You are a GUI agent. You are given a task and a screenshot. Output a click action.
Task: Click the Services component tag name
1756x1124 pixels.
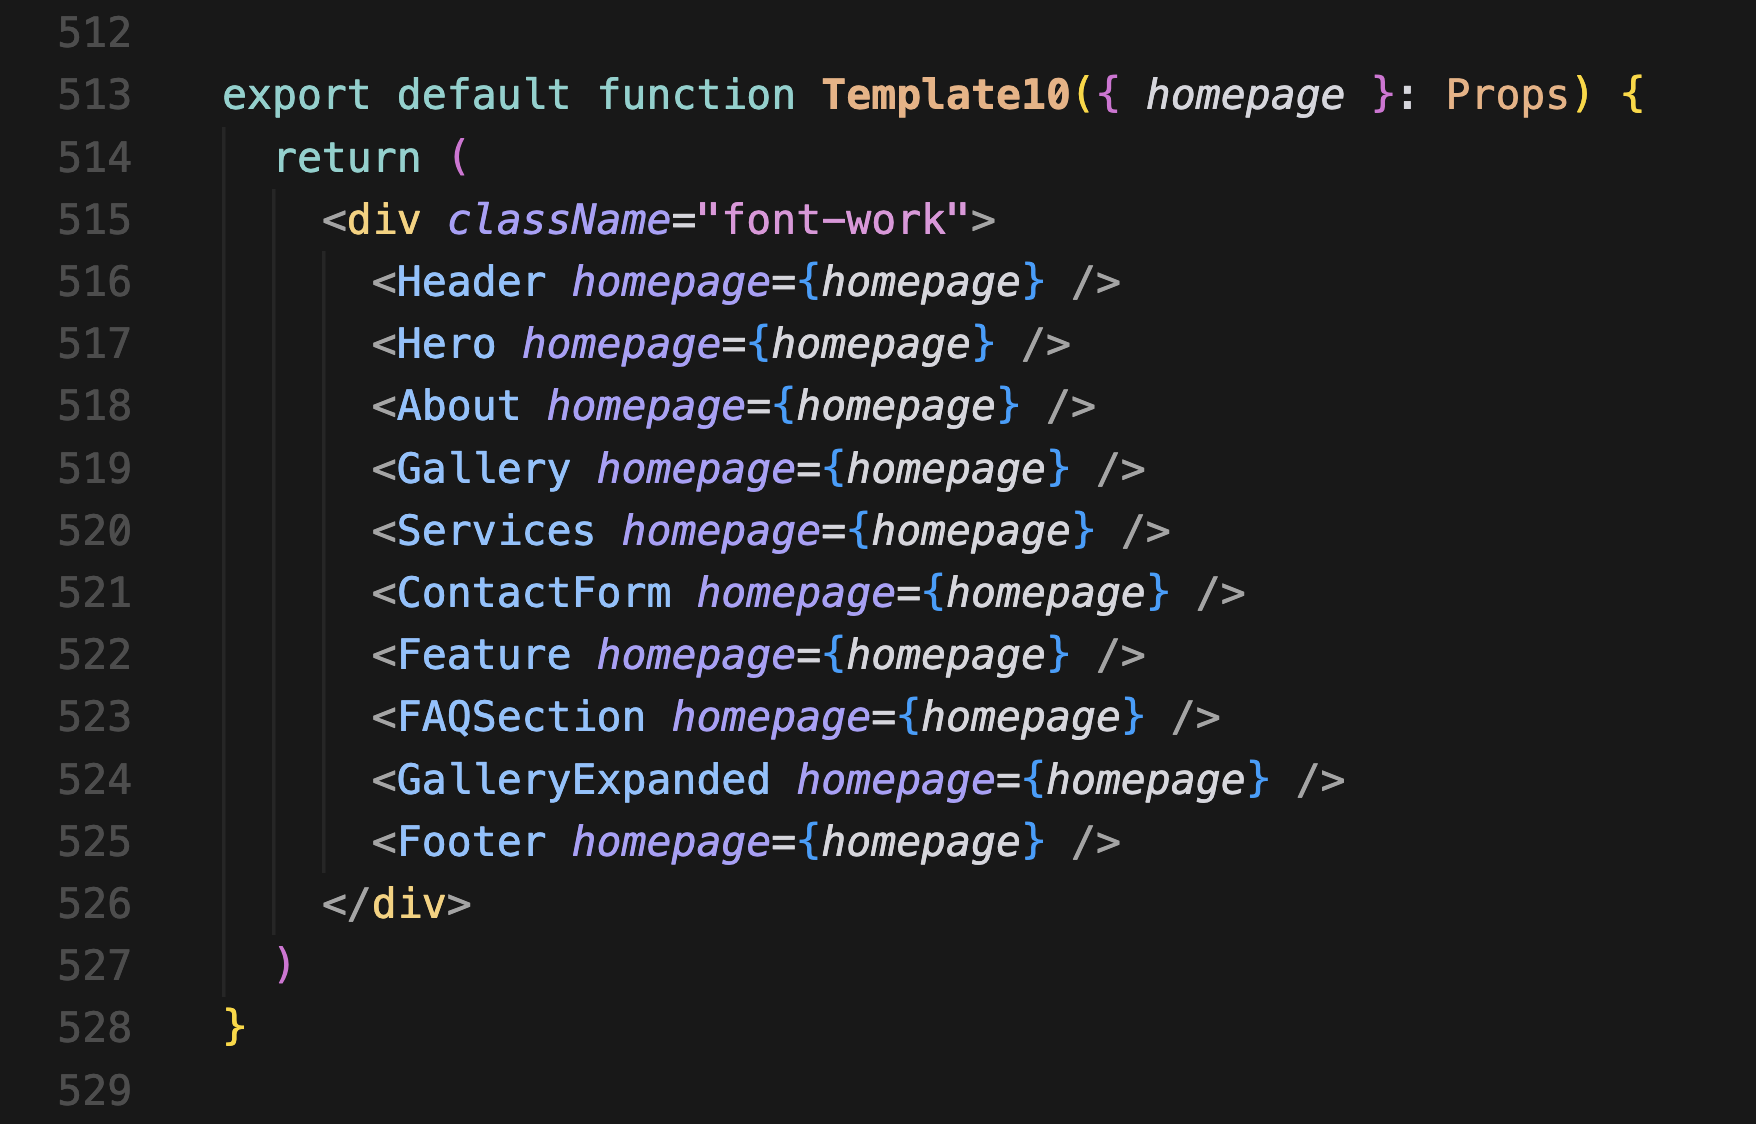point(496,531)
